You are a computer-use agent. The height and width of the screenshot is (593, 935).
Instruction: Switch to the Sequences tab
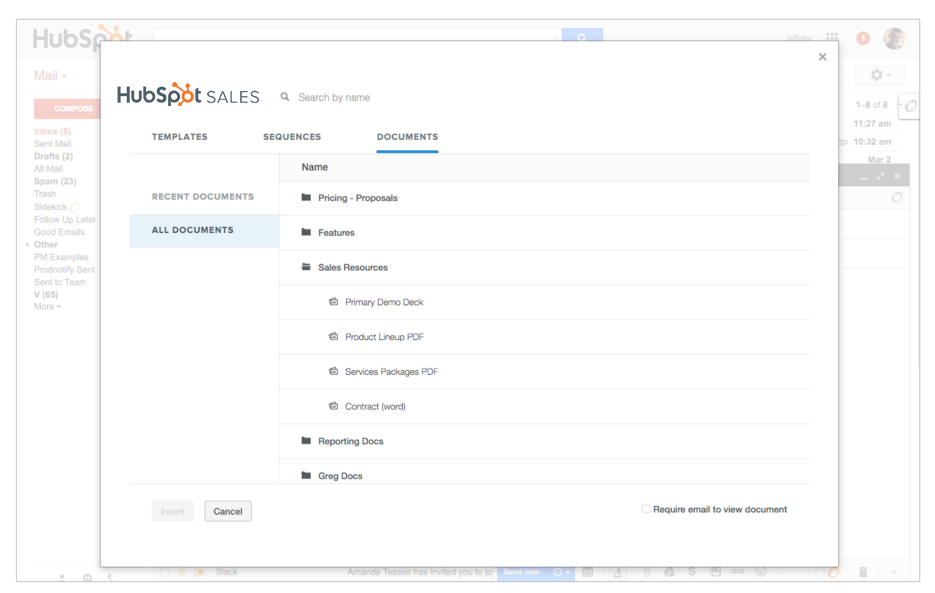pyautogui.click(x=292, y=137)
